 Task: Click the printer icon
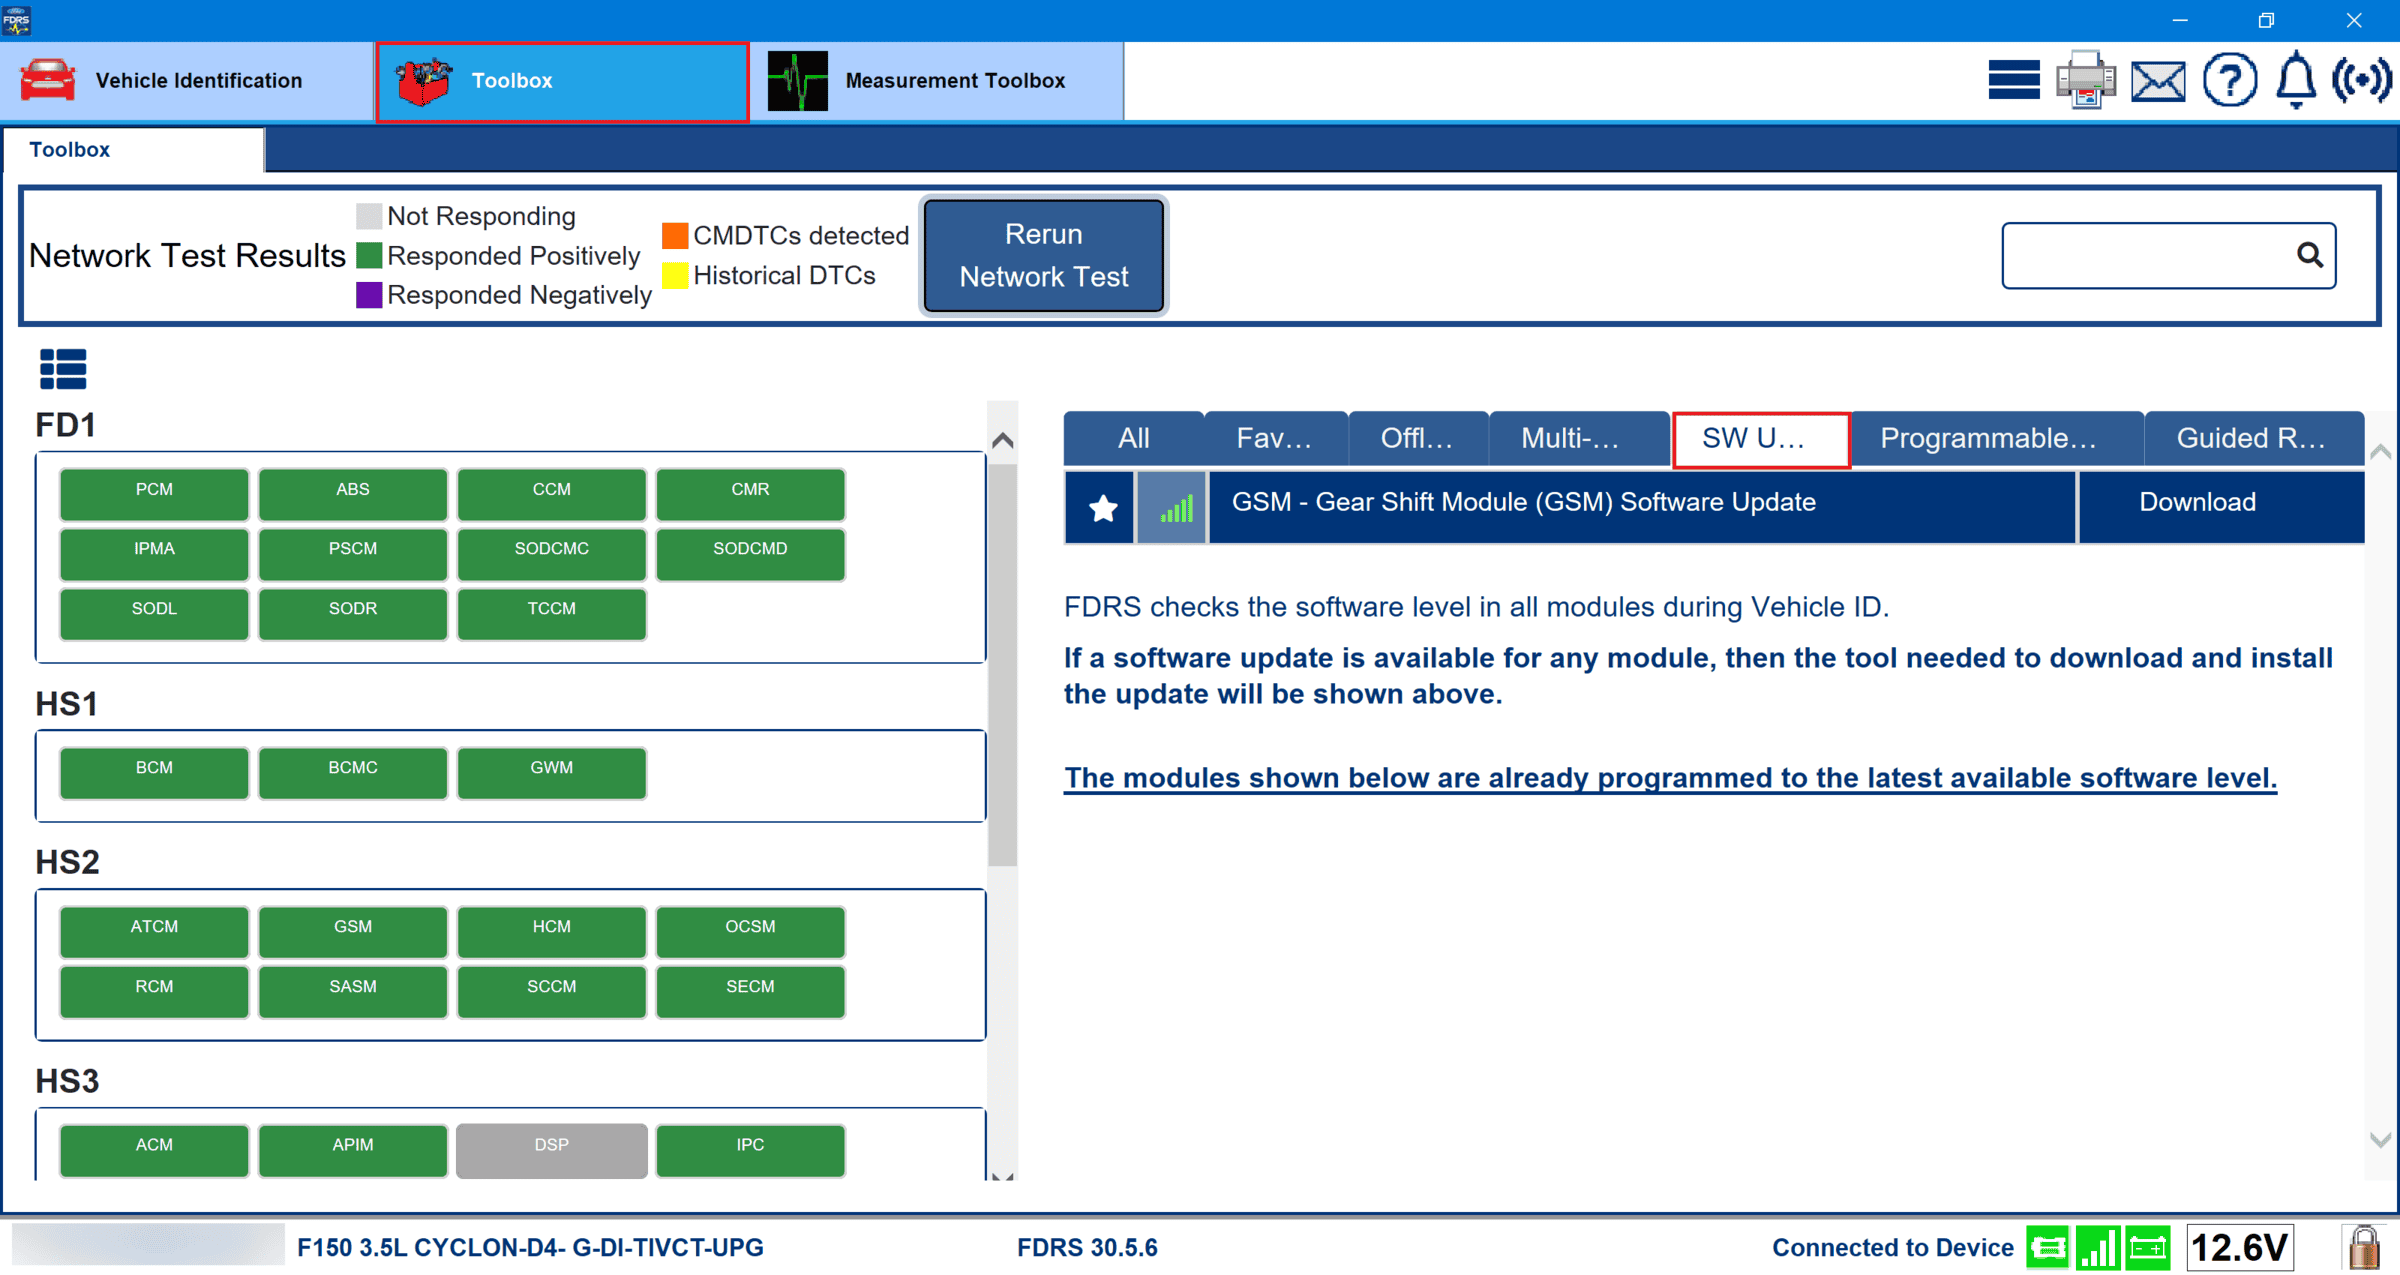click(x=2086, y=80)
